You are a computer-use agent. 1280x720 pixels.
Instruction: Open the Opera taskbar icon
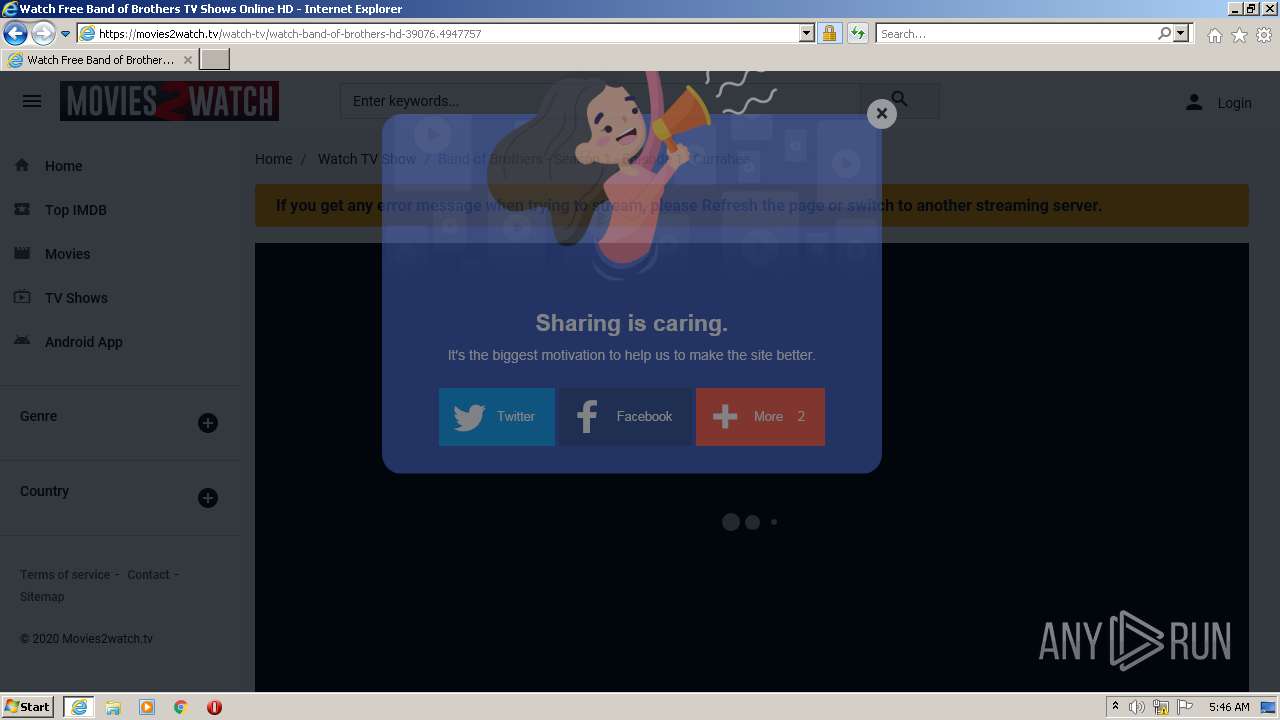pos(214,707)
